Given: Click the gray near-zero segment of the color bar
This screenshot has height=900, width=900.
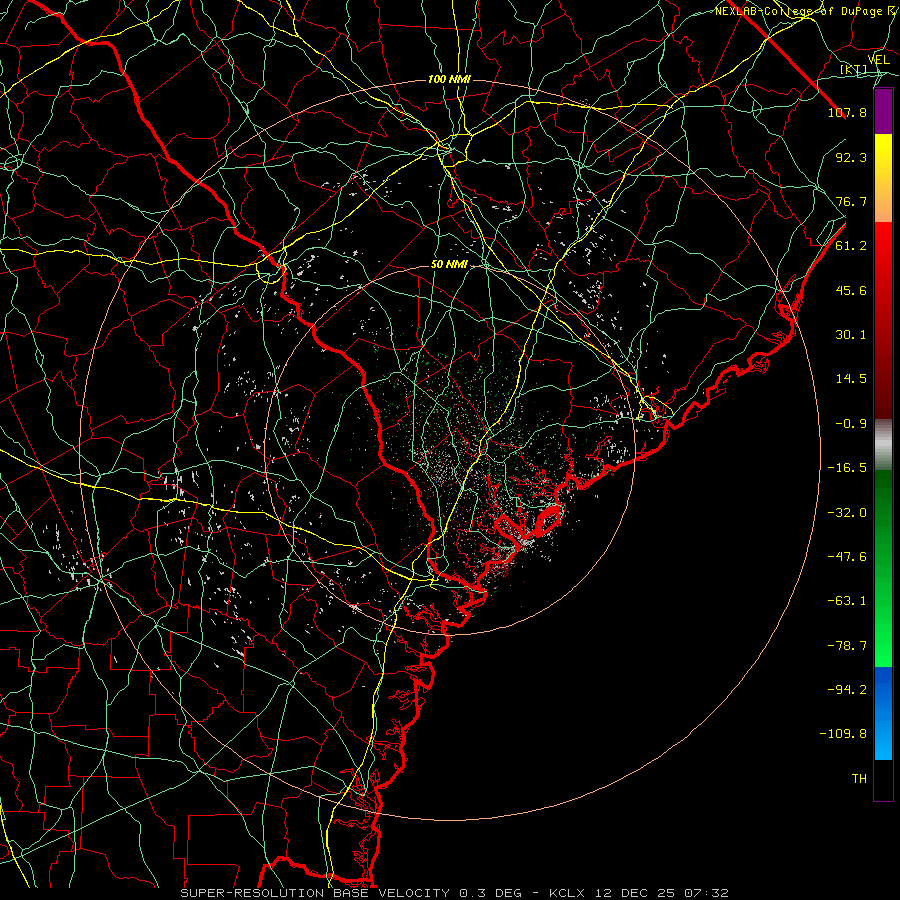Looking at the screenshot, I should point(883,445).
